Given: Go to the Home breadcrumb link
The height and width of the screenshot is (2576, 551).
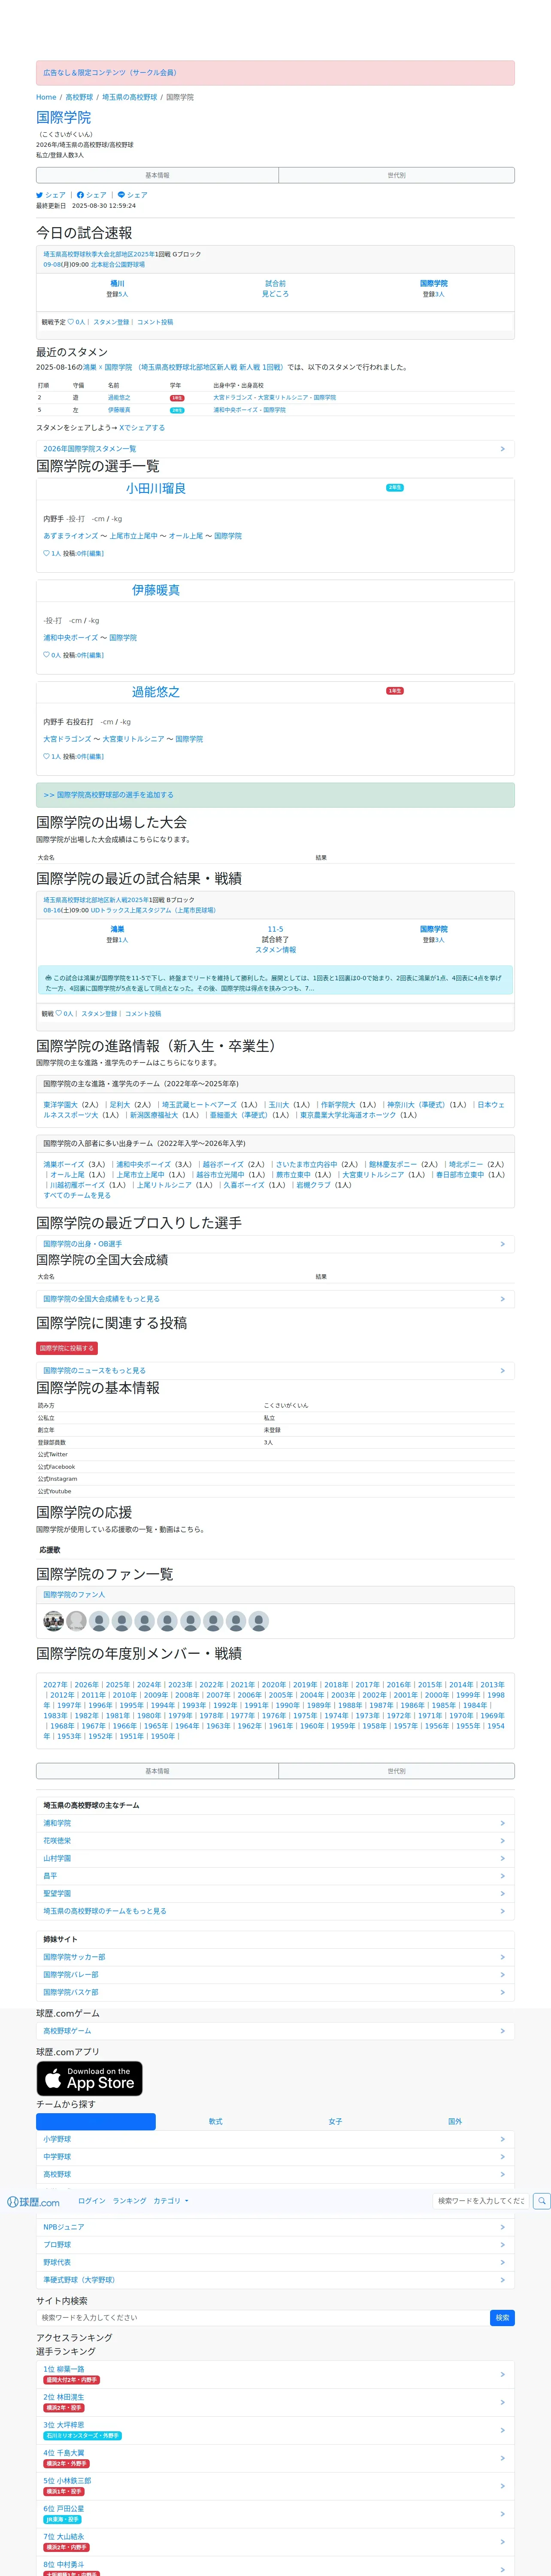Looking at the screenshot, I should coord(46,97).
